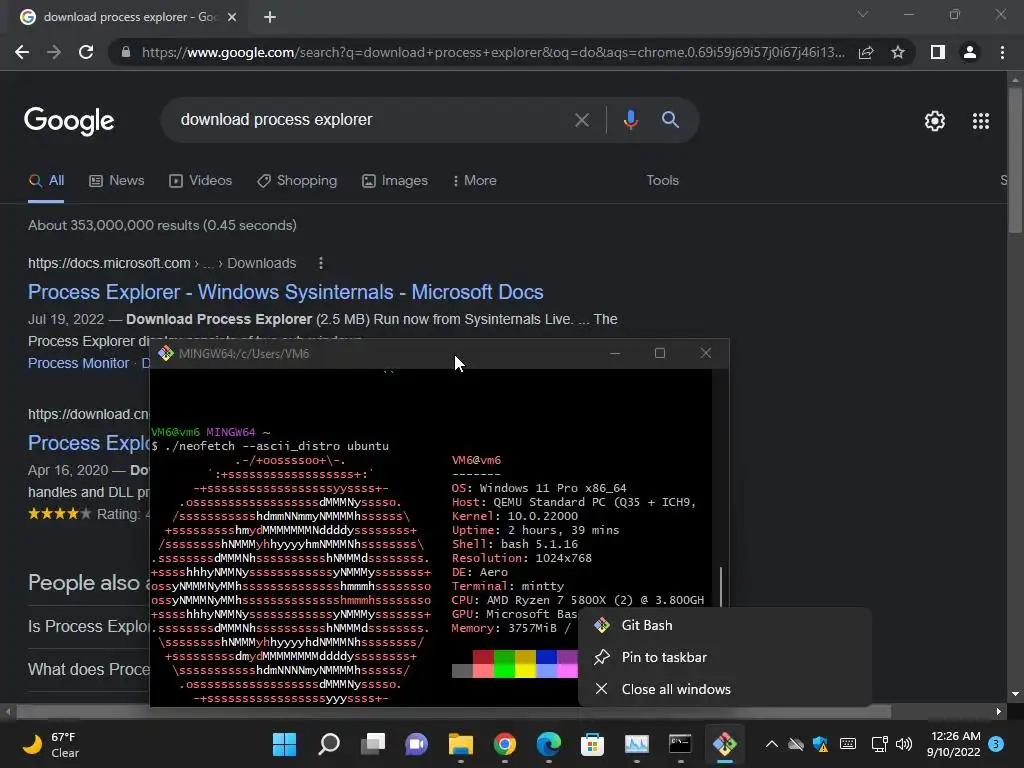
Task: Click Git Bash in taskbar jump list
Action: pyautogui.click(x=725, y=626)
